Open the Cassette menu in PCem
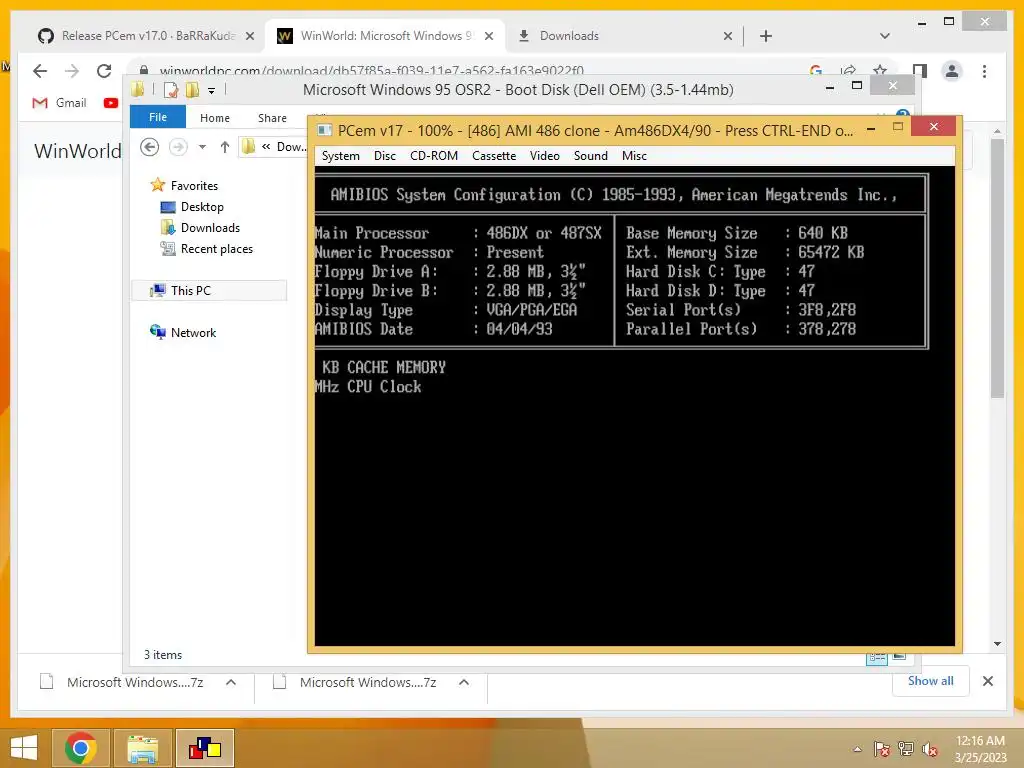Screen dimensions: 1024x768 494,155
